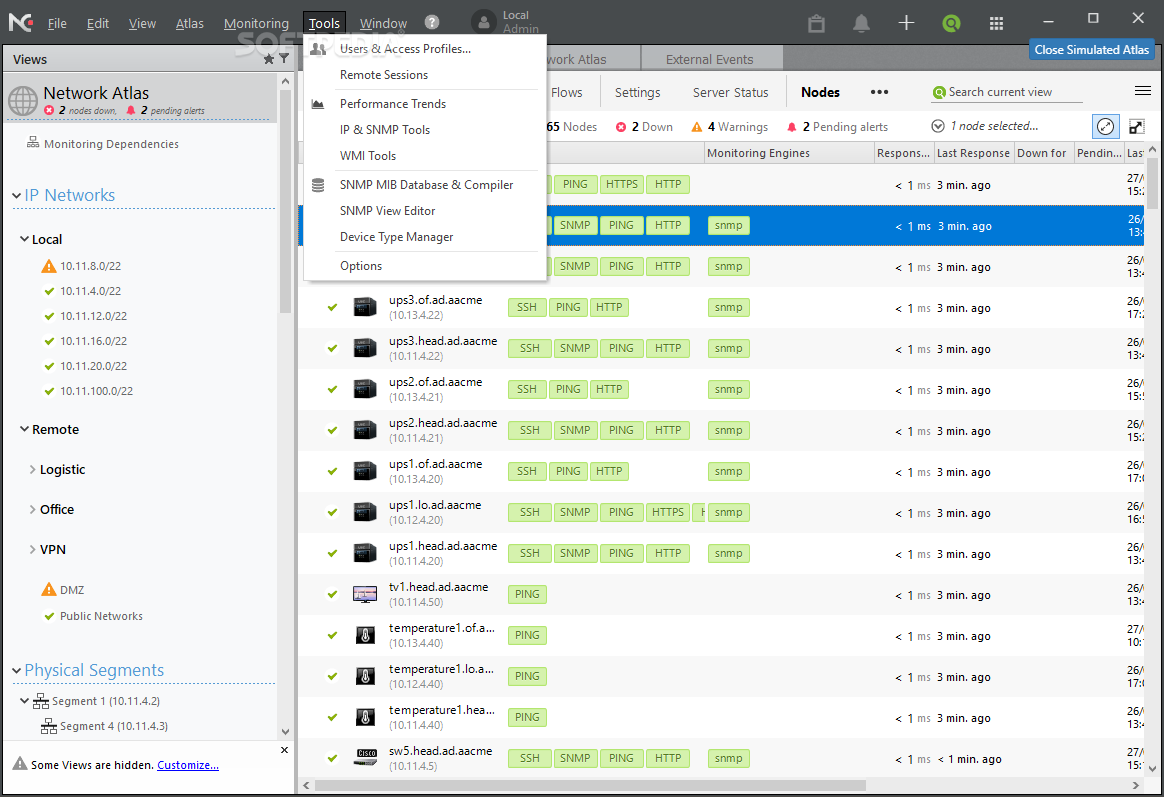Image resolution: width=1164 pixels, height=797 pixels.
Task: Click the plus add icon
Action: pos(906,23)
